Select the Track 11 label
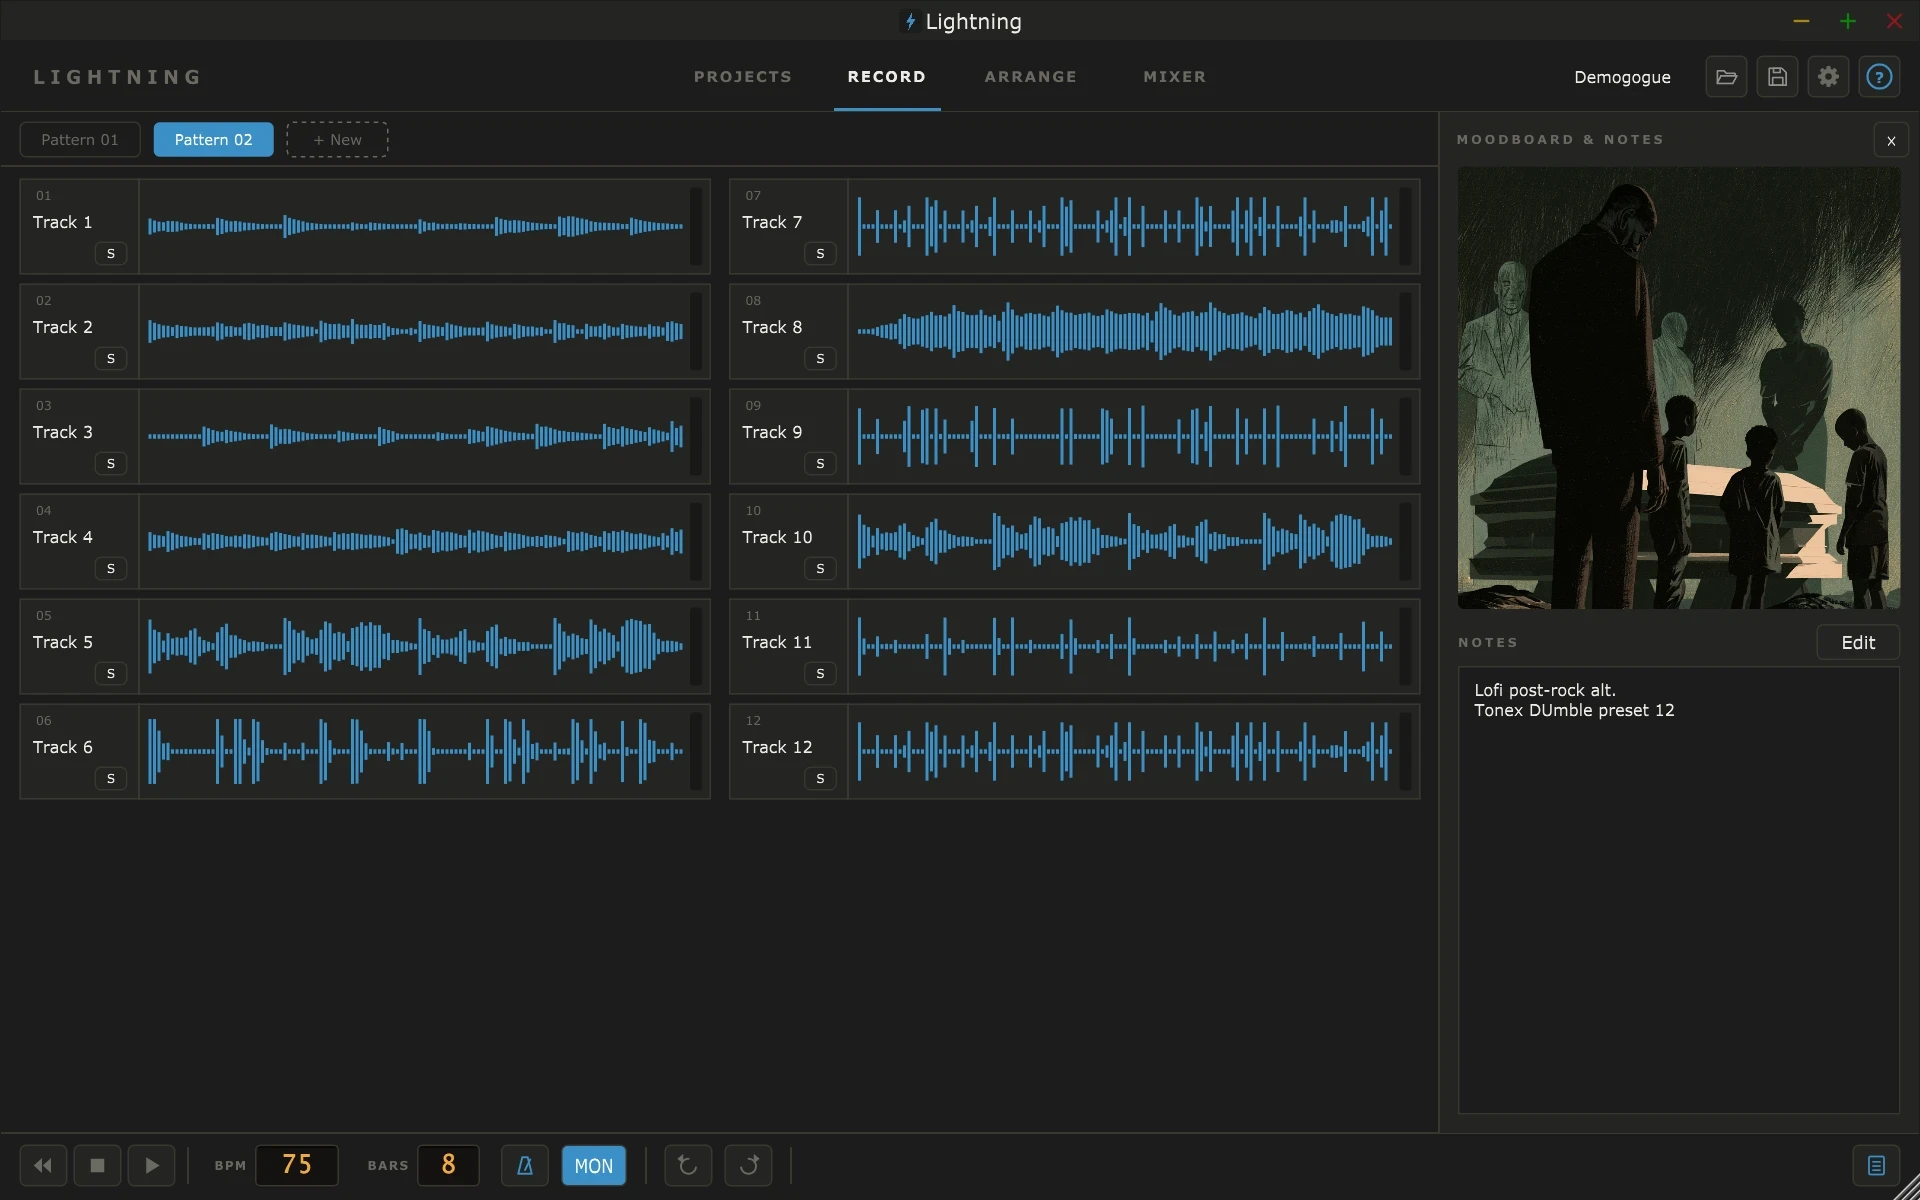1920x1200 pixels. (x=777, y=642)
